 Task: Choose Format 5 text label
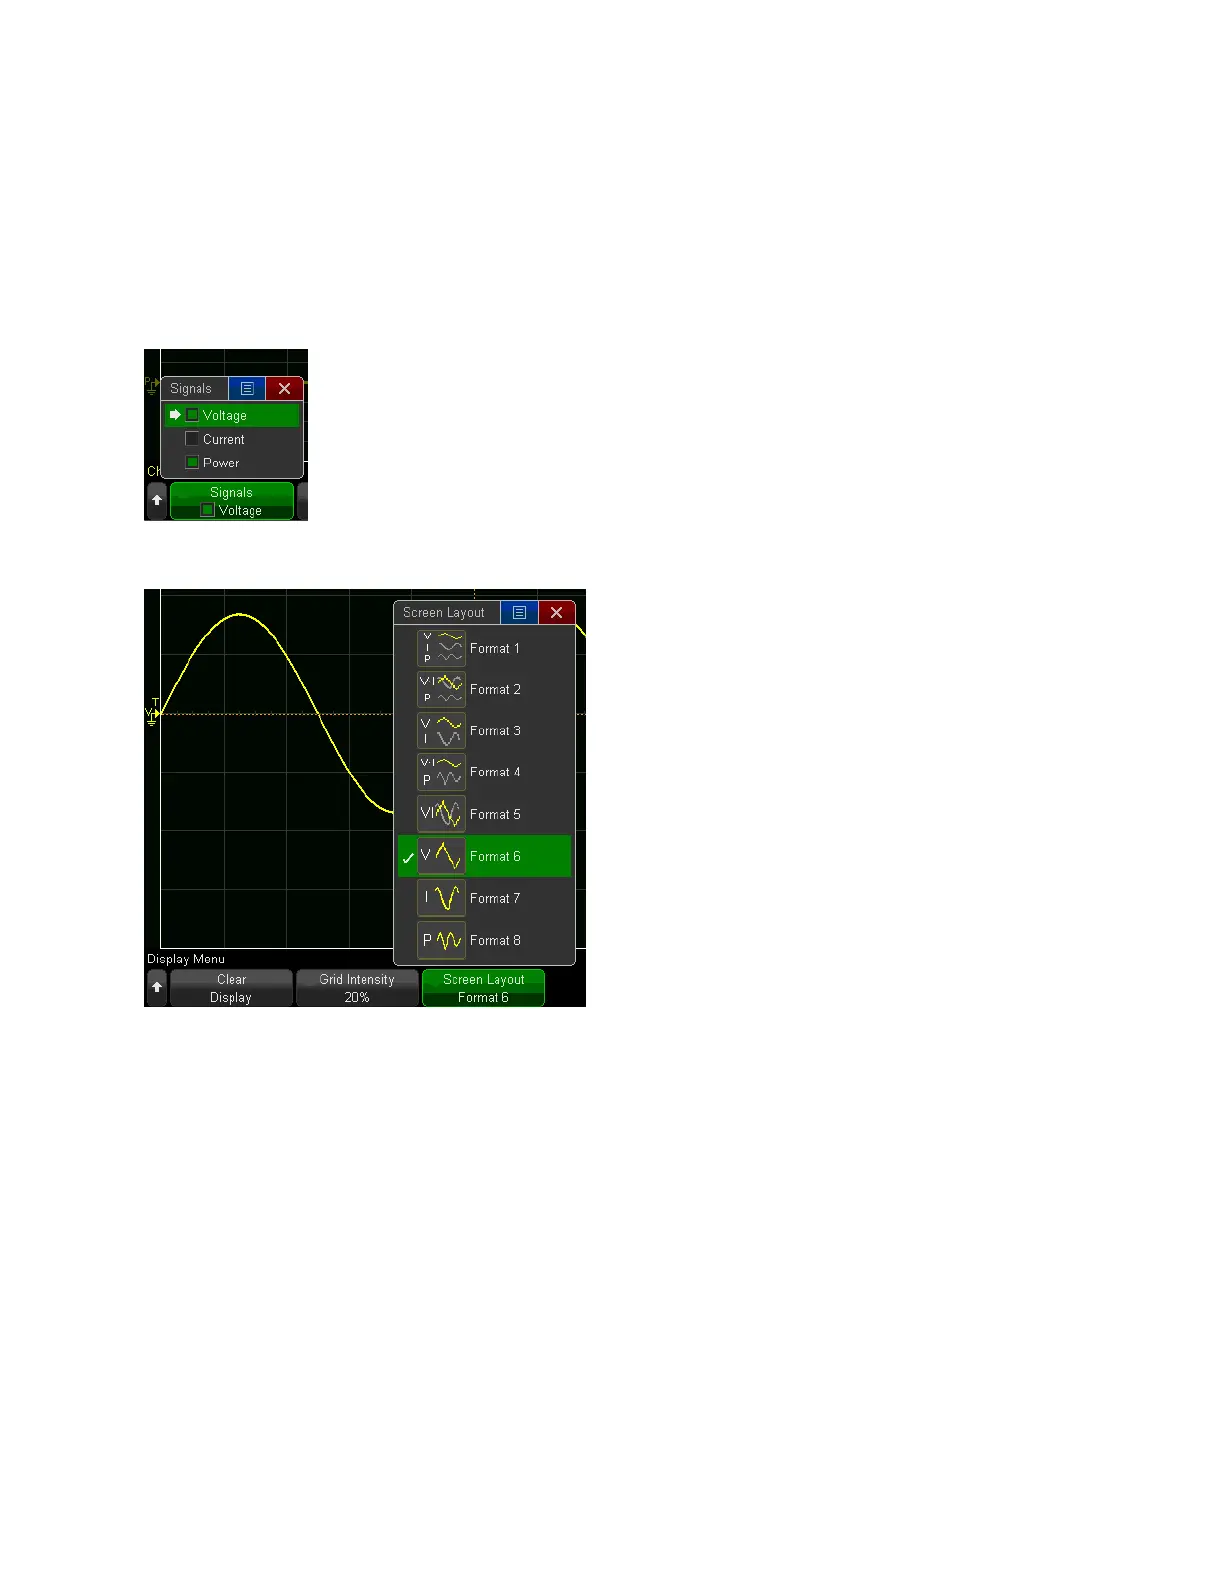click(495, 815)
